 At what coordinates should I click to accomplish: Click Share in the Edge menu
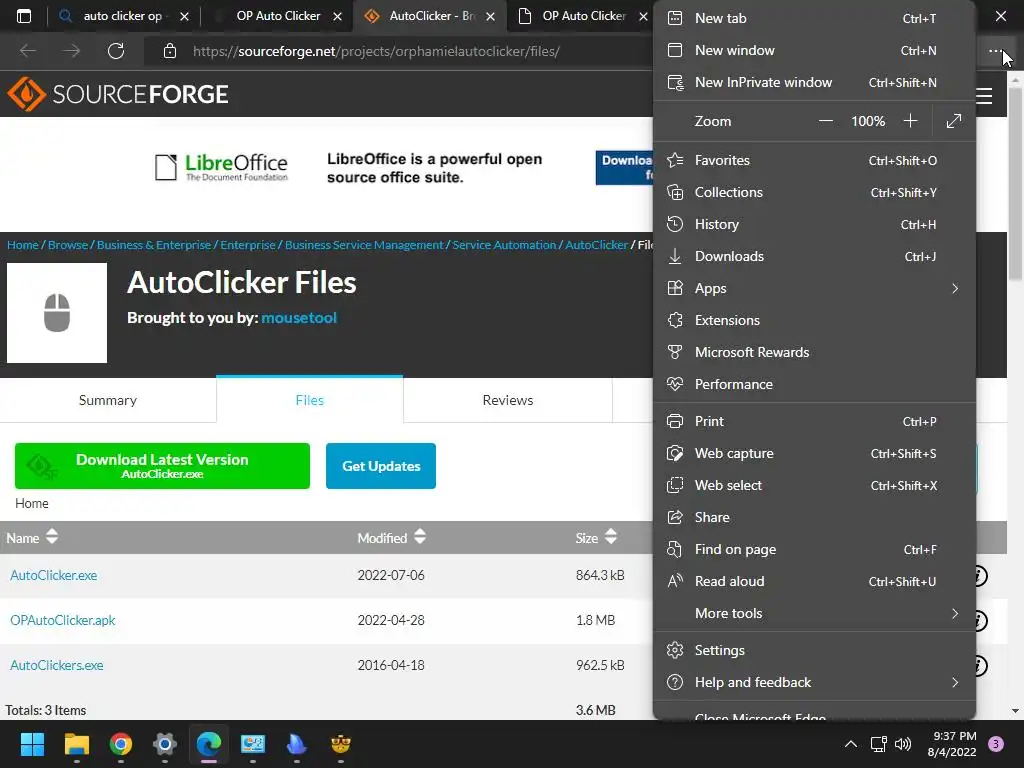click(x=814, y=517)
